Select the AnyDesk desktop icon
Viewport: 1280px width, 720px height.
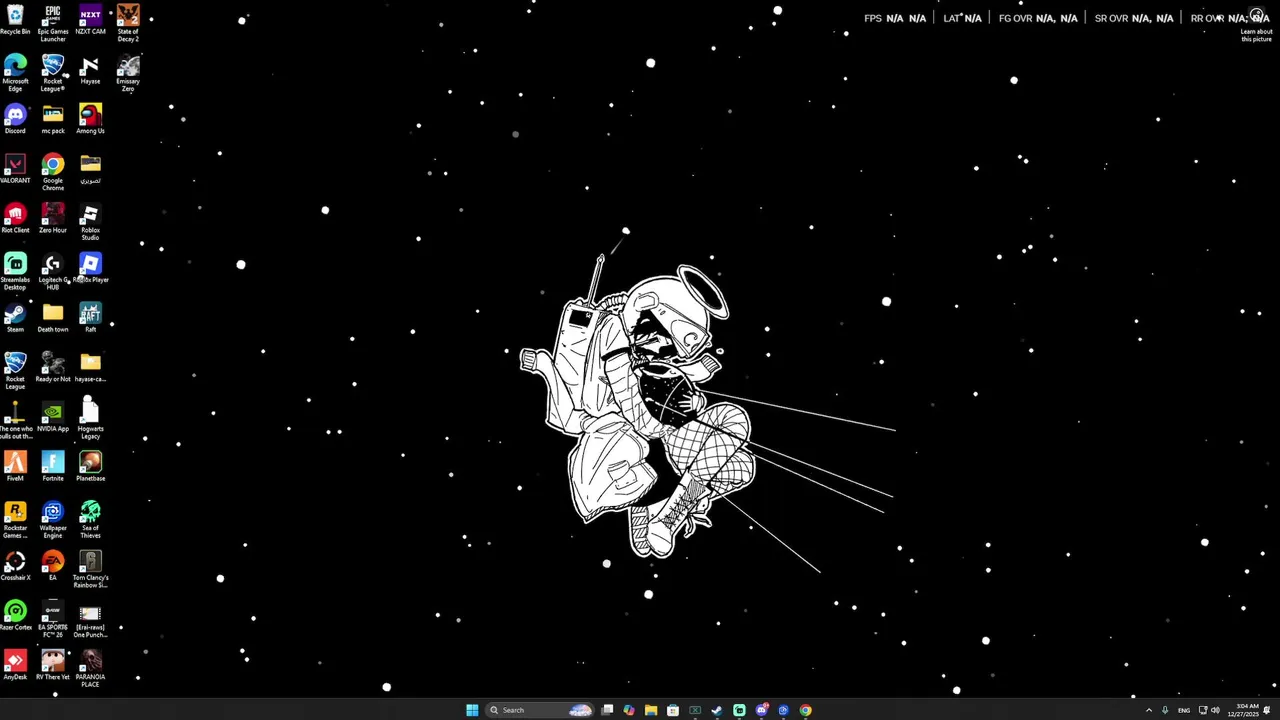15,666
